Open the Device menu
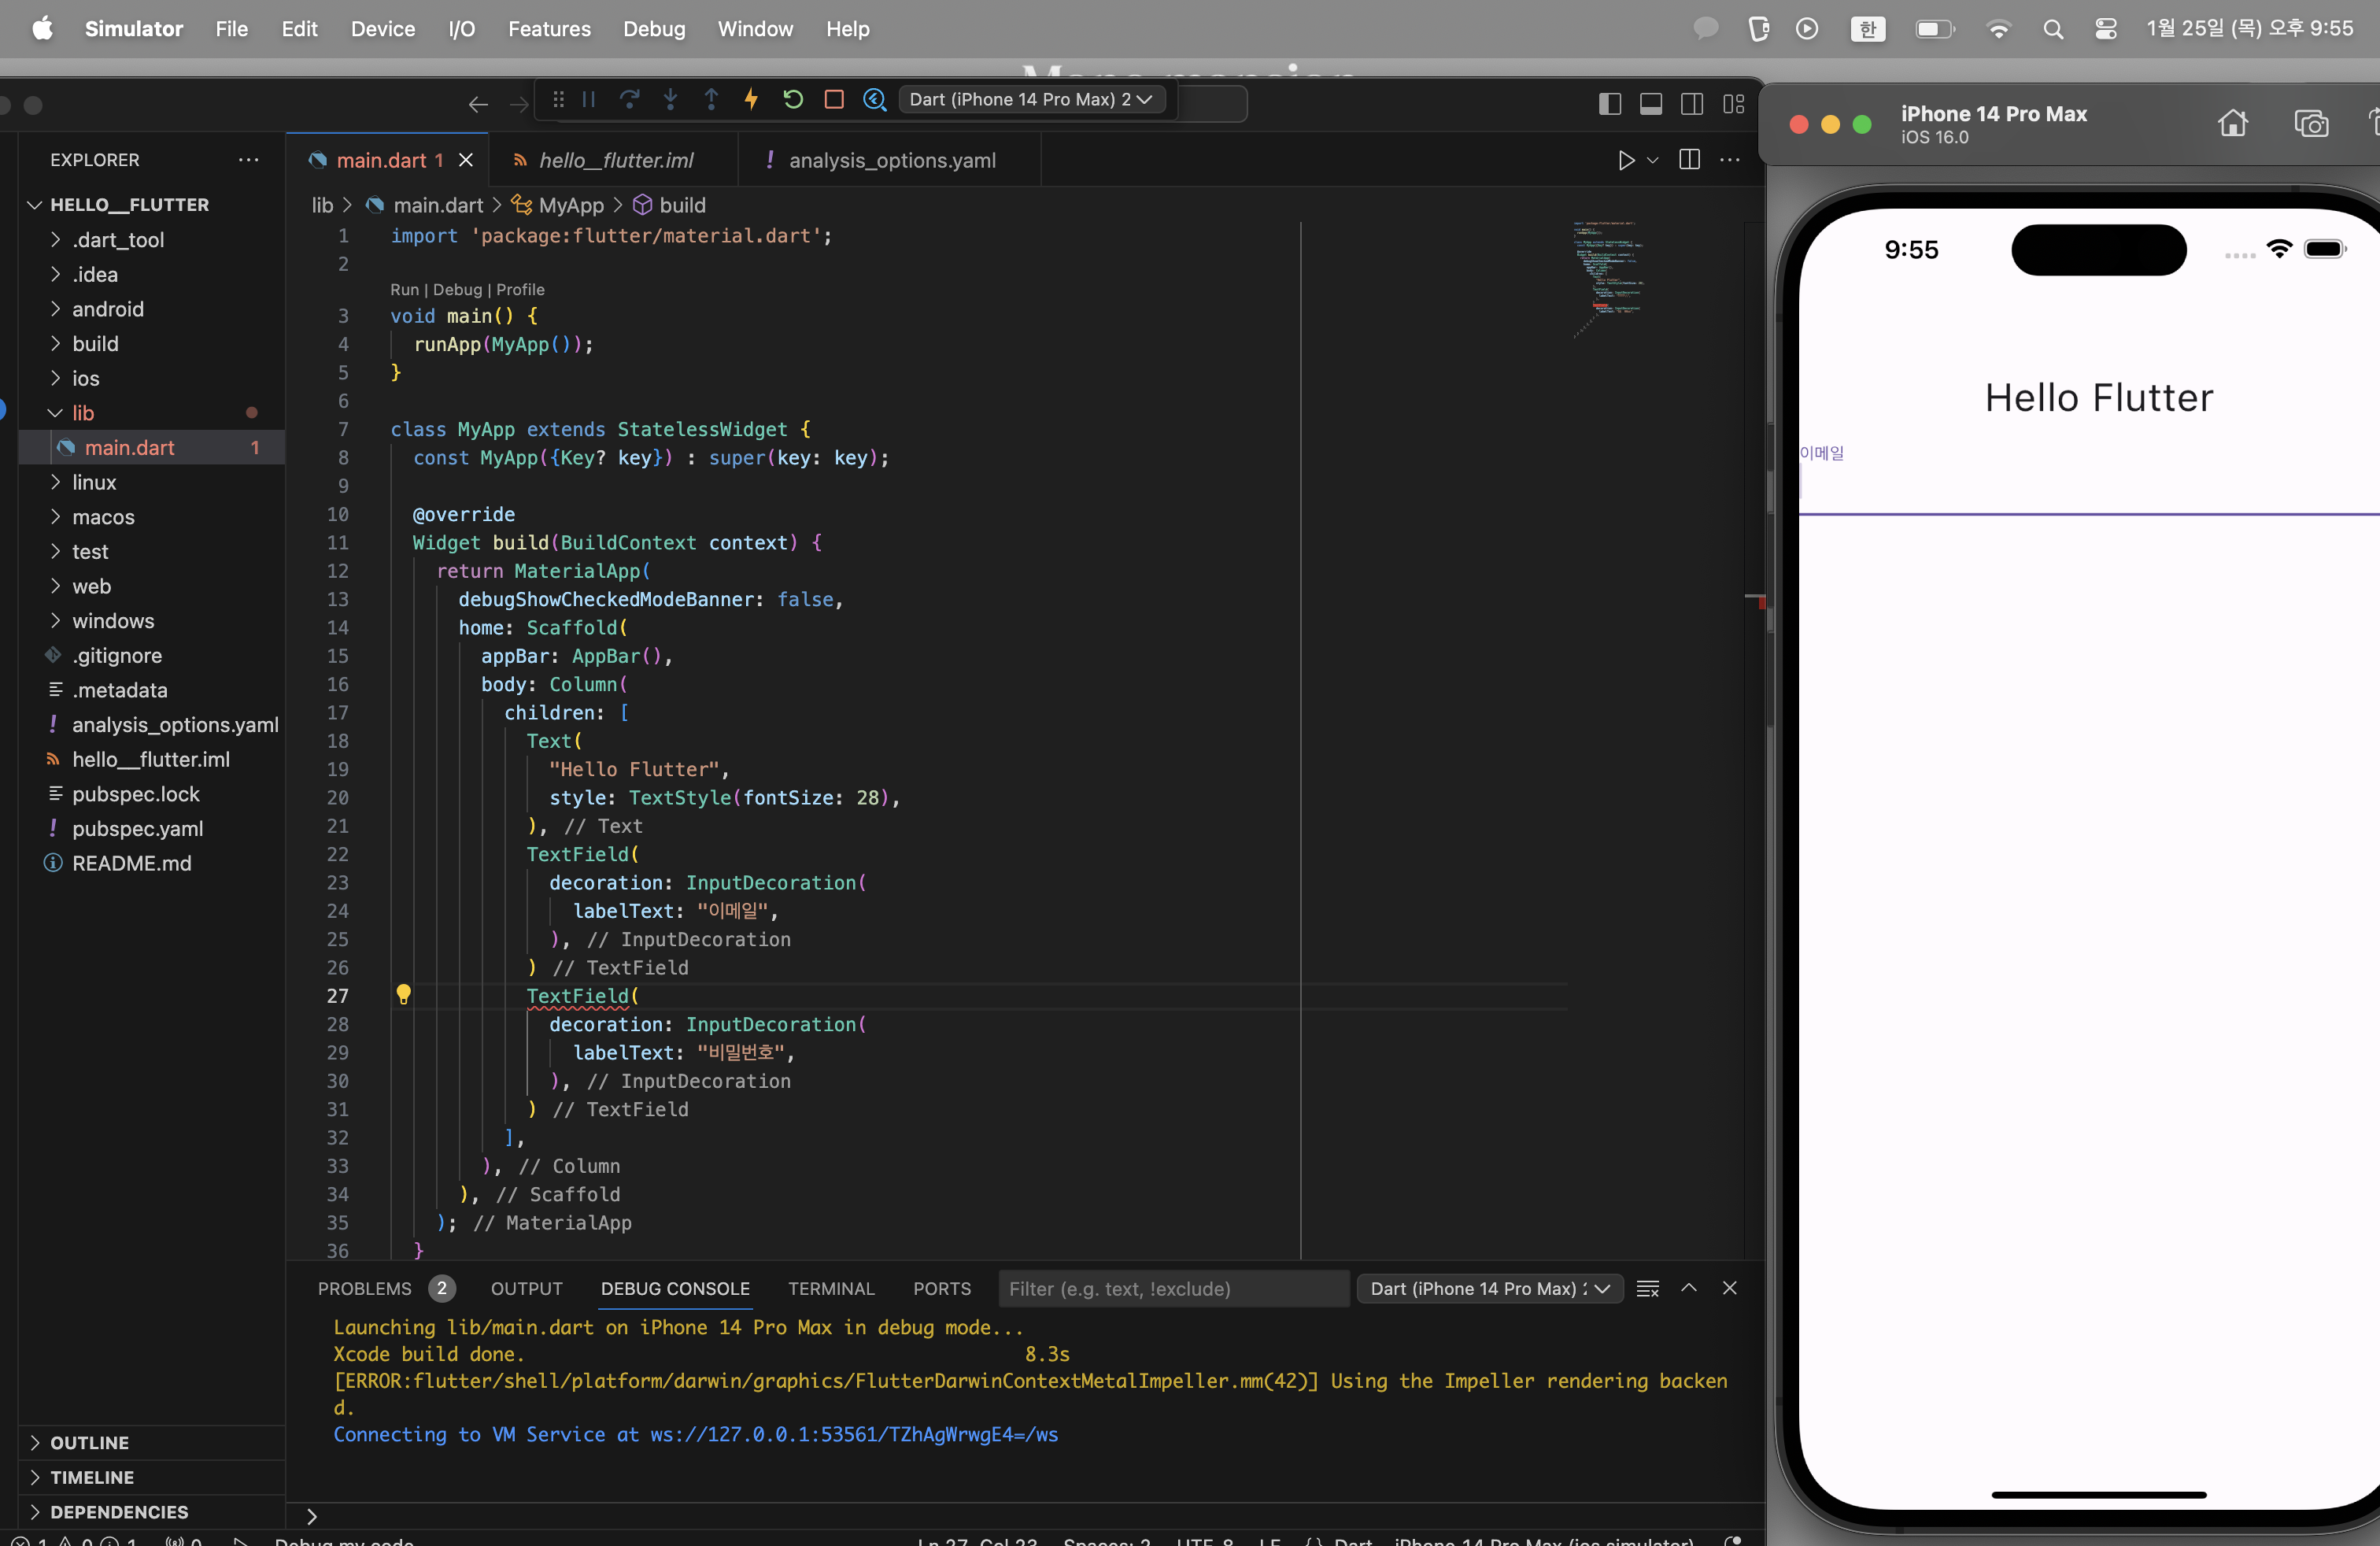 383,29
